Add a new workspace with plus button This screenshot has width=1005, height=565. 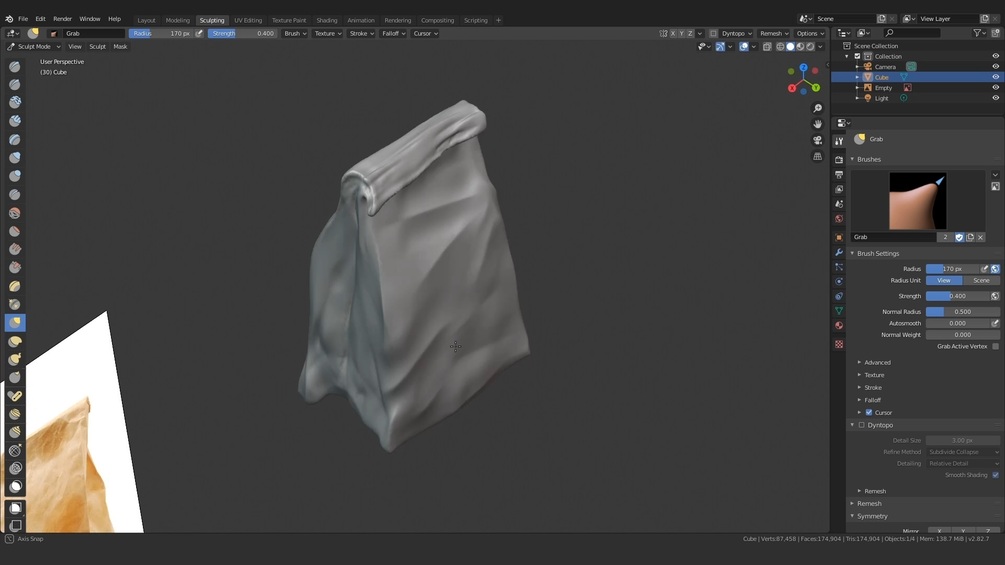click(x=498, y=20)
